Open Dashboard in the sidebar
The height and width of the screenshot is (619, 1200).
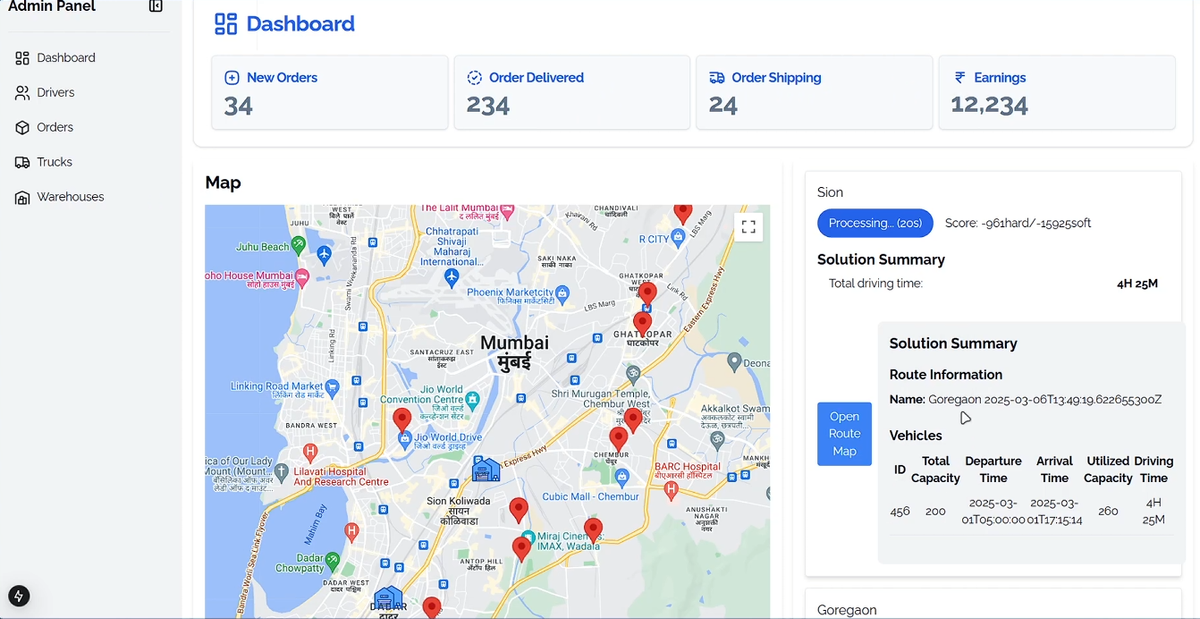pyautogui.click(x=55, y=58)
